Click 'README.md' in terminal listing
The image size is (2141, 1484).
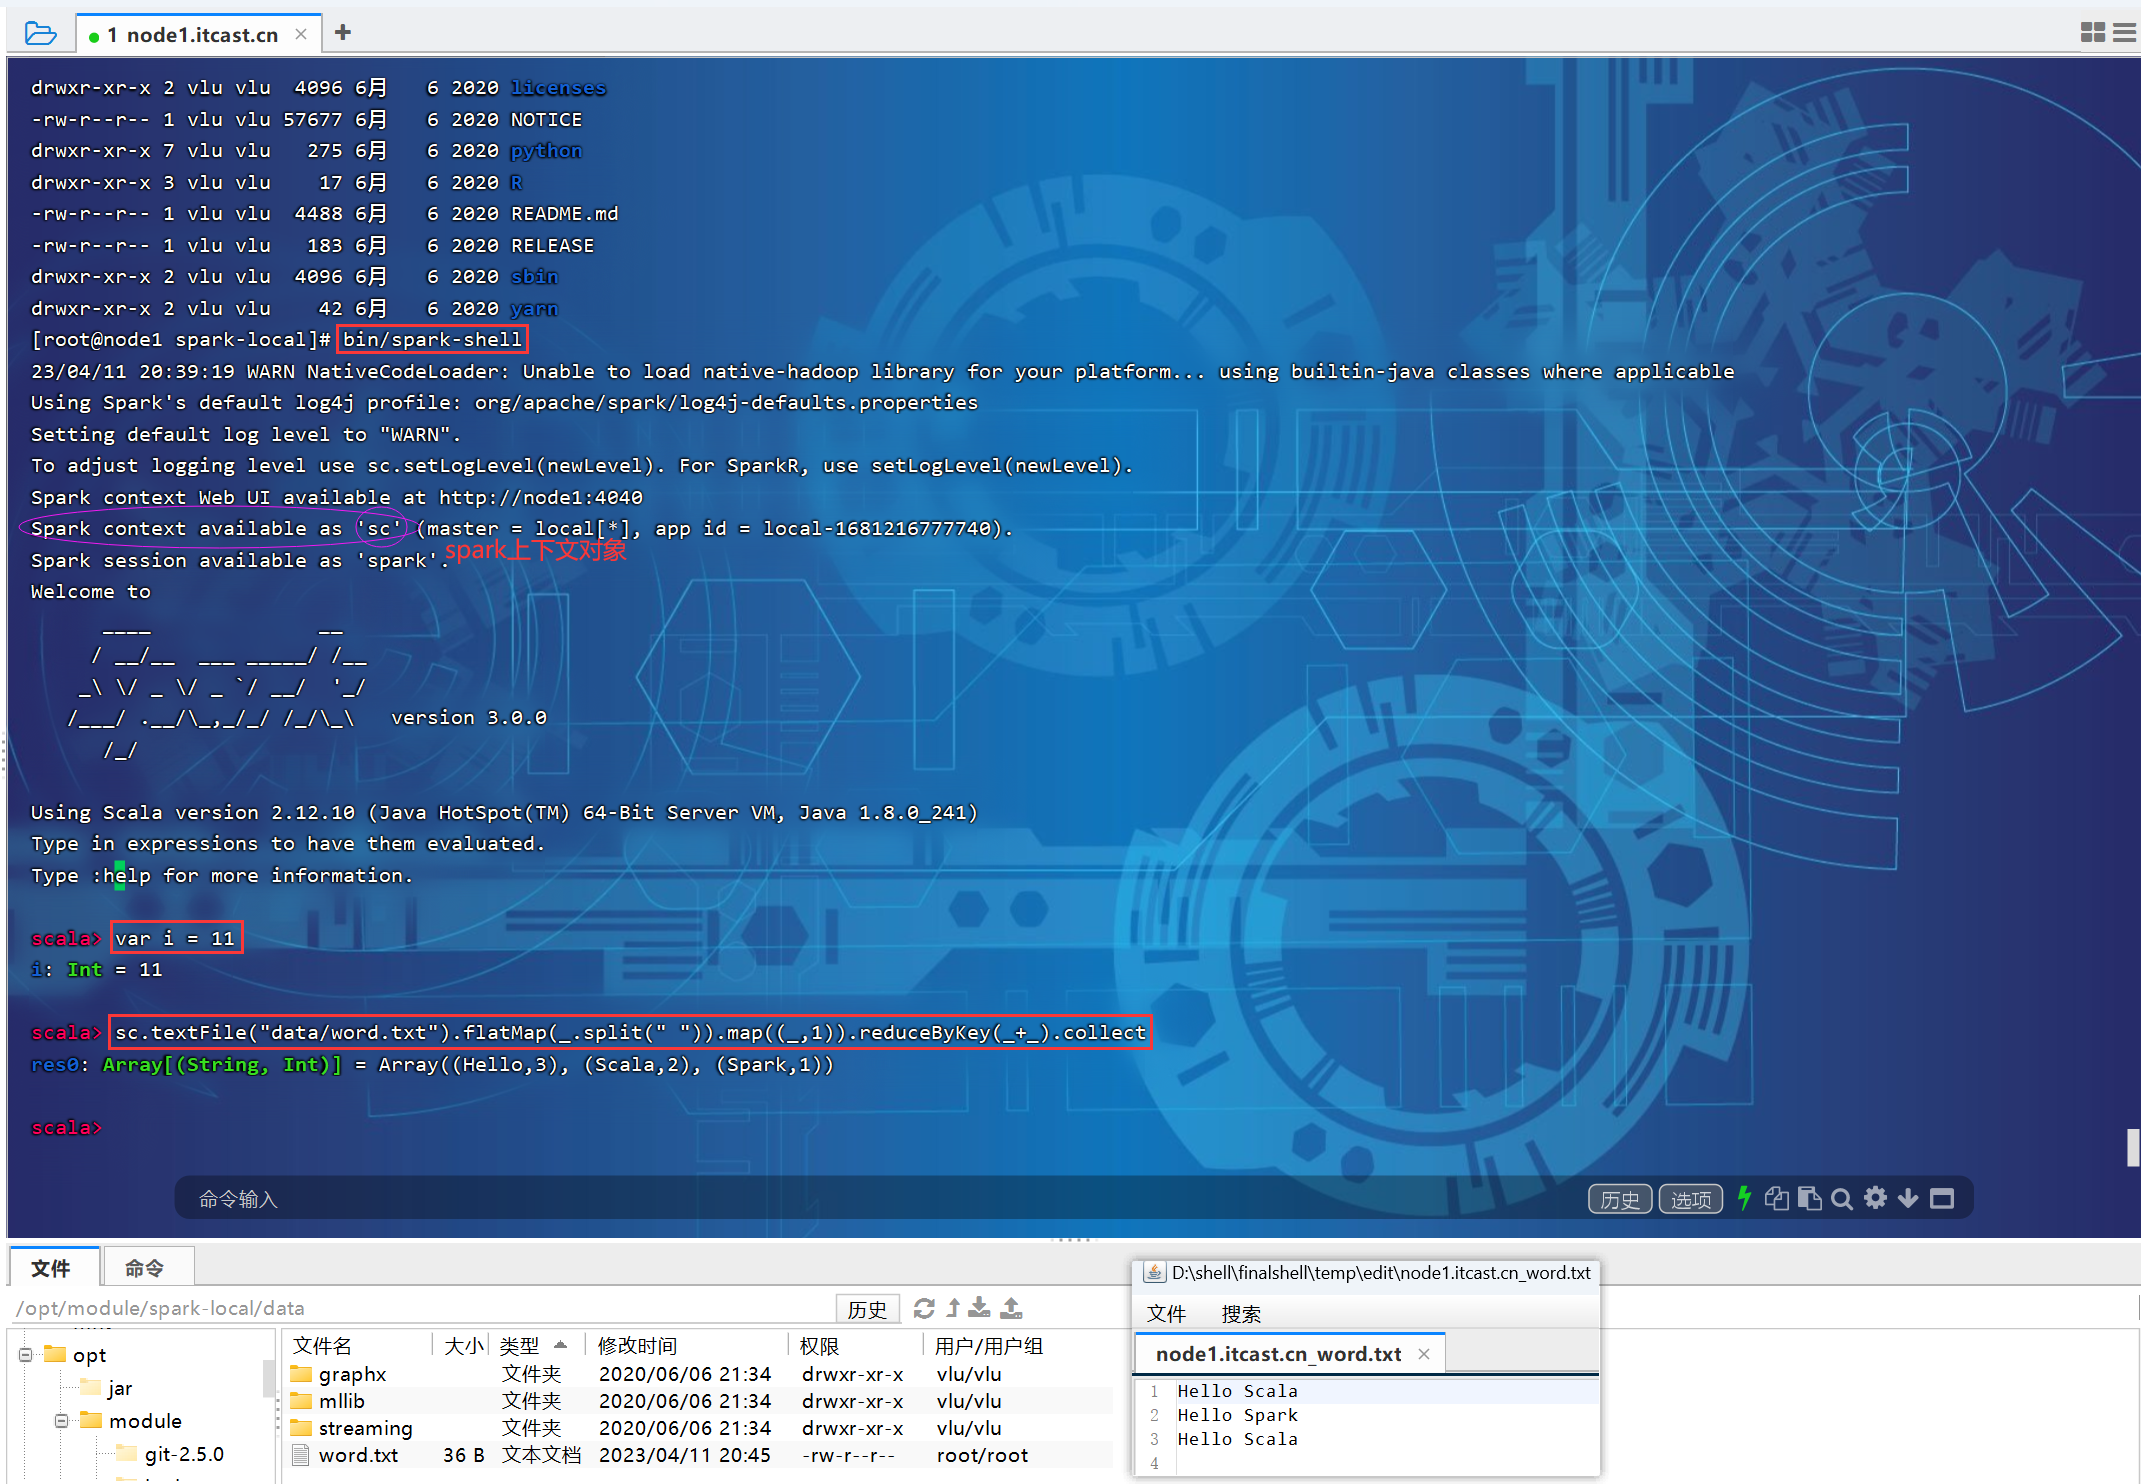coord(565,213)
